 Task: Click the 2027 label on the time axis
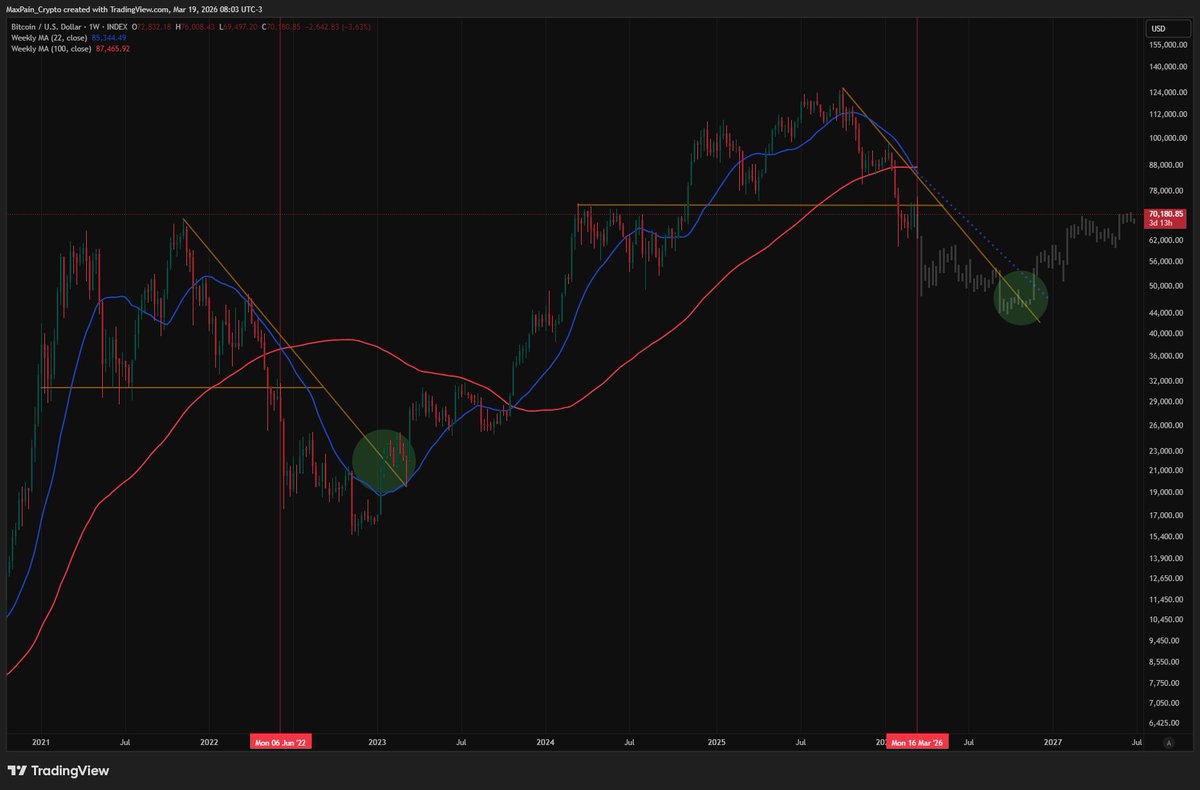1052,743
